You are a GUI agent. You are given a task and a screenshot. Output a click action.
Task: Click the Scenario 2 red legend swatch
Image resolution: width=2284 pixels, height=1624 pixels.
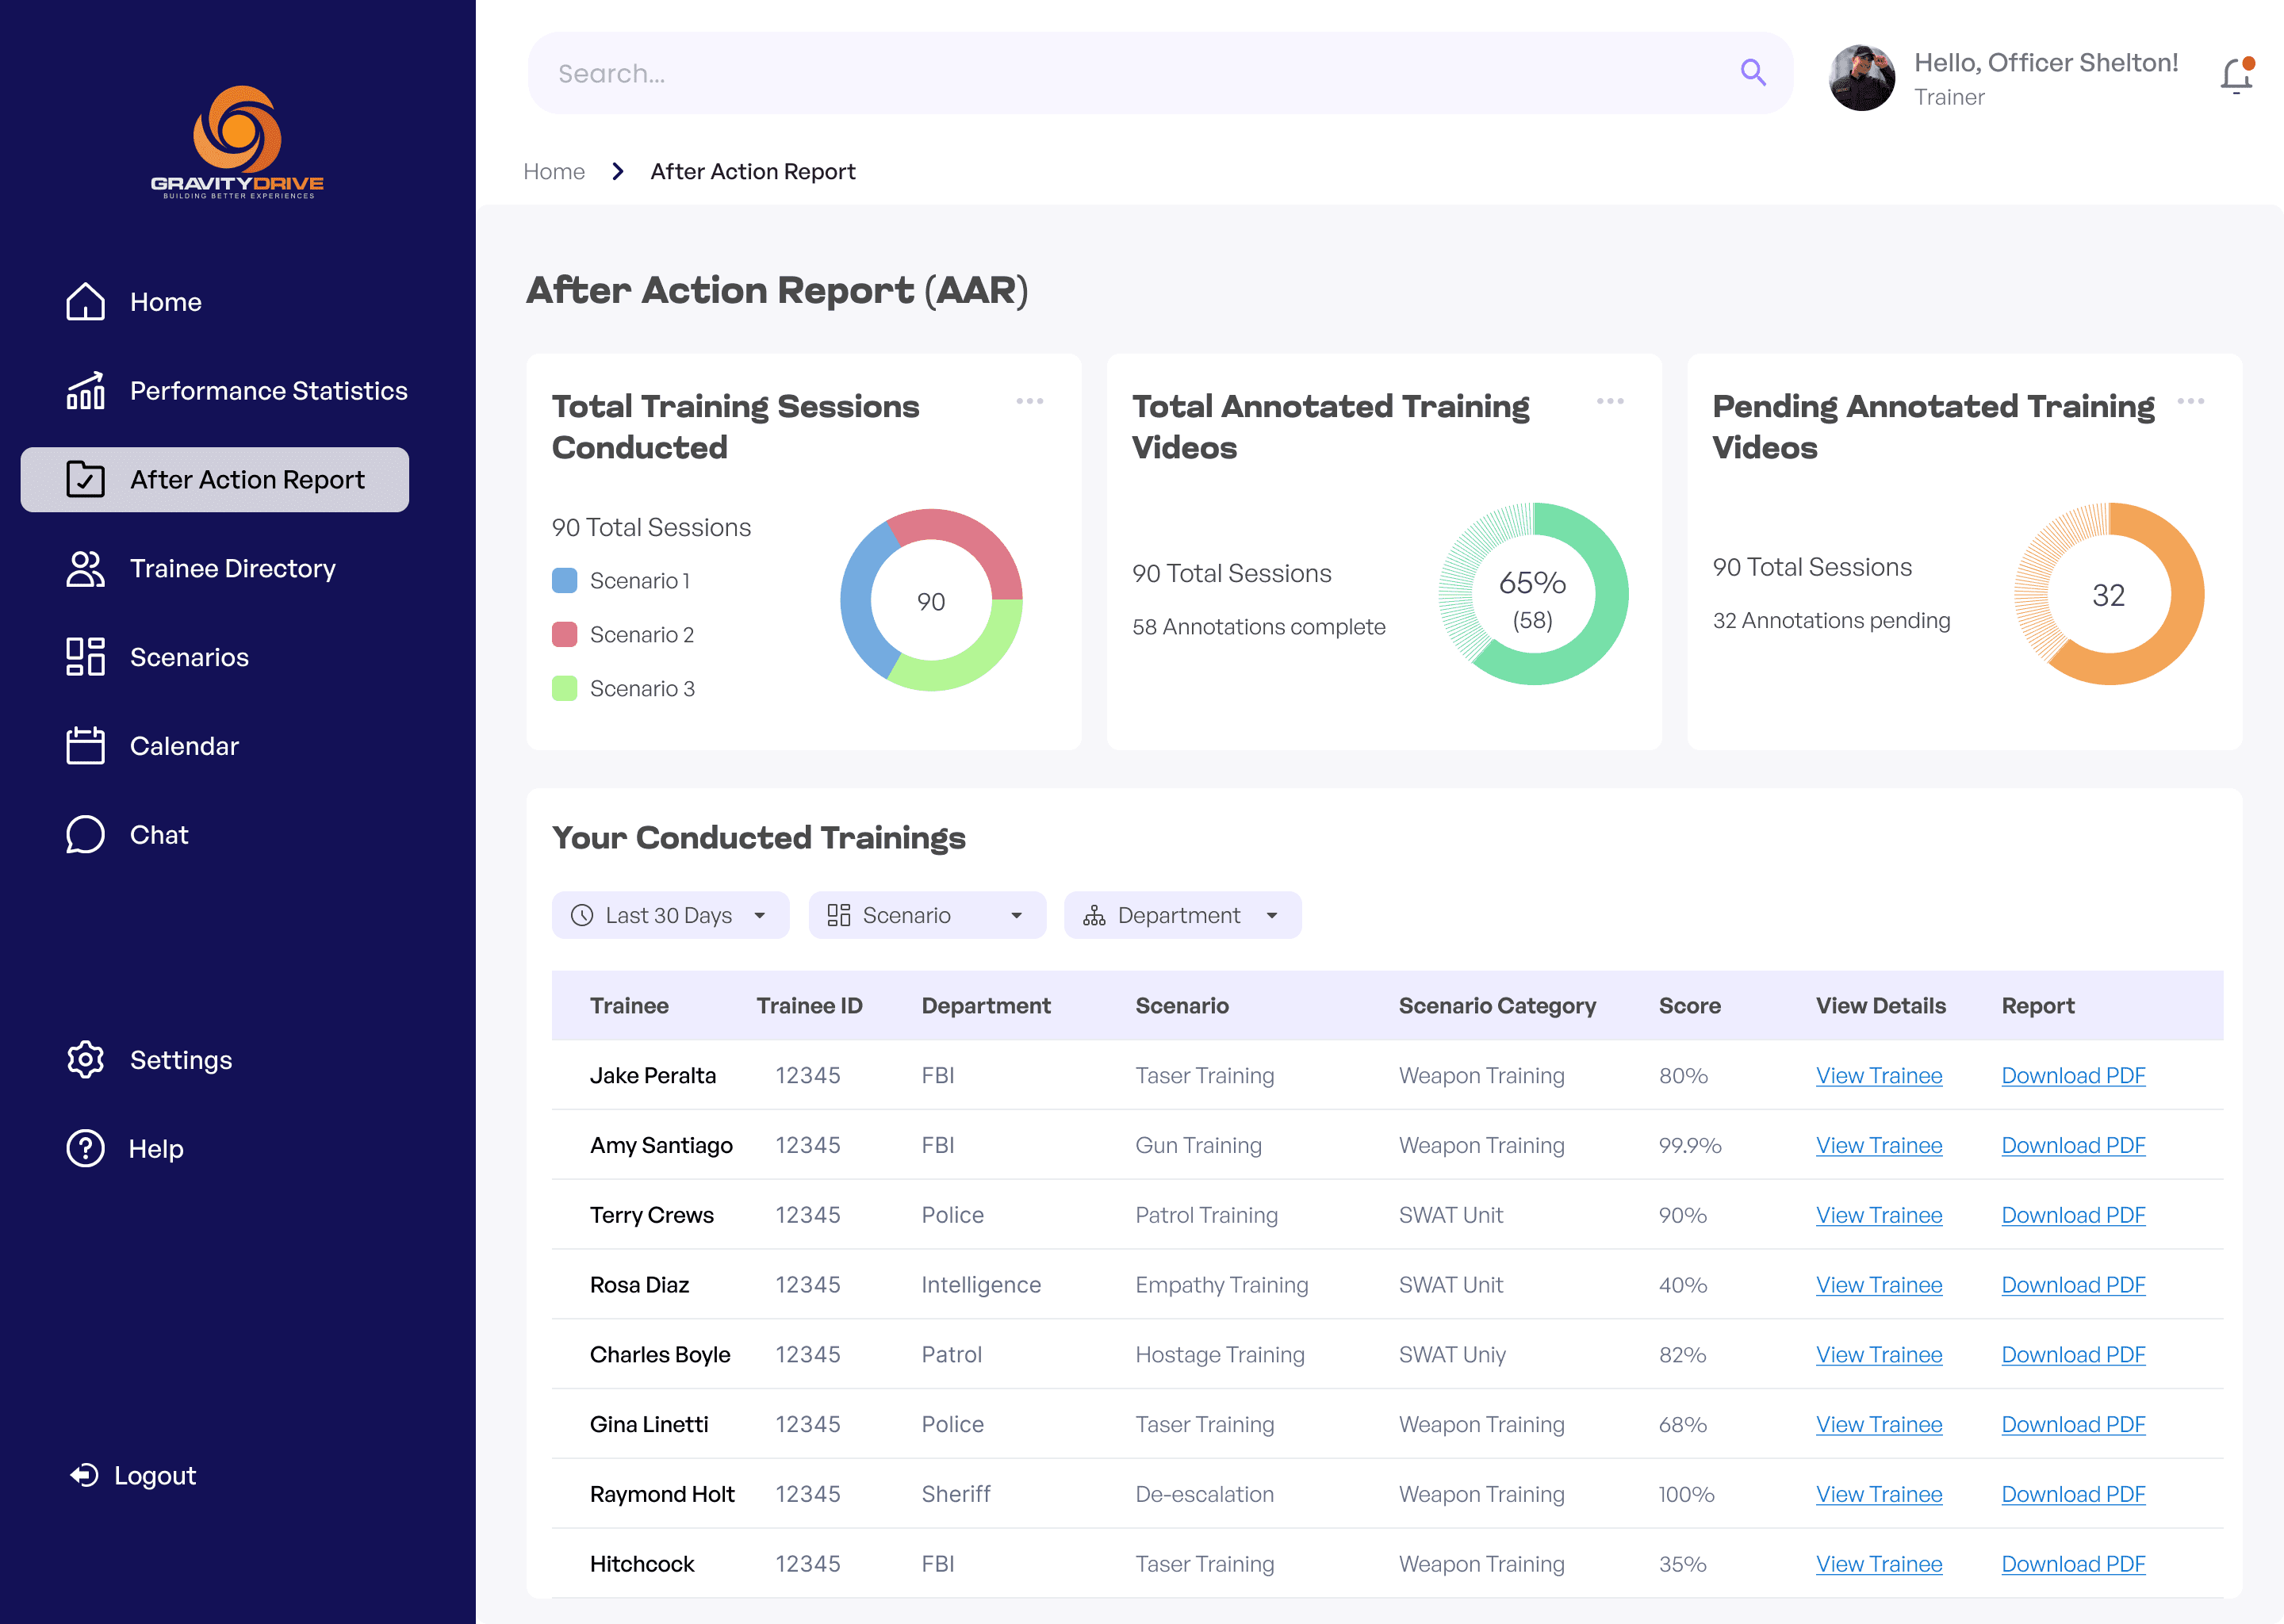(x=564, y=635)
